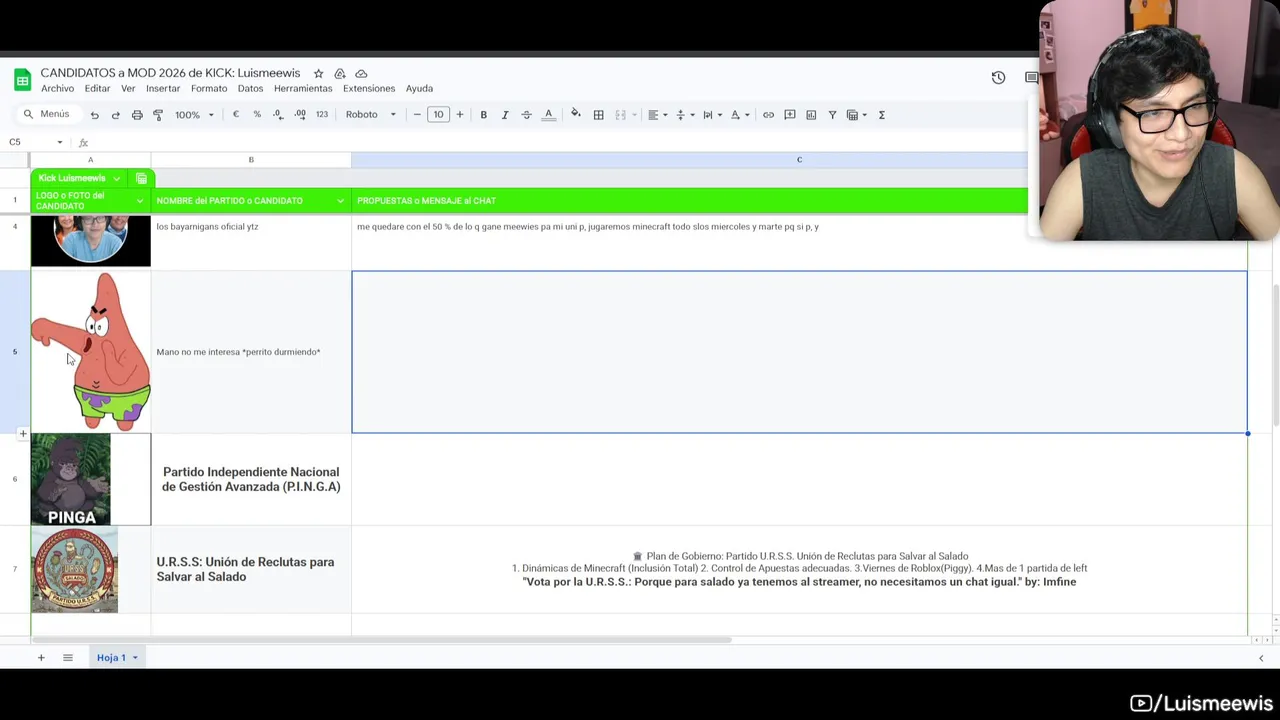Open the name box dropdown arrow
Screen dimensions: 1280x720
pos(59,142)
